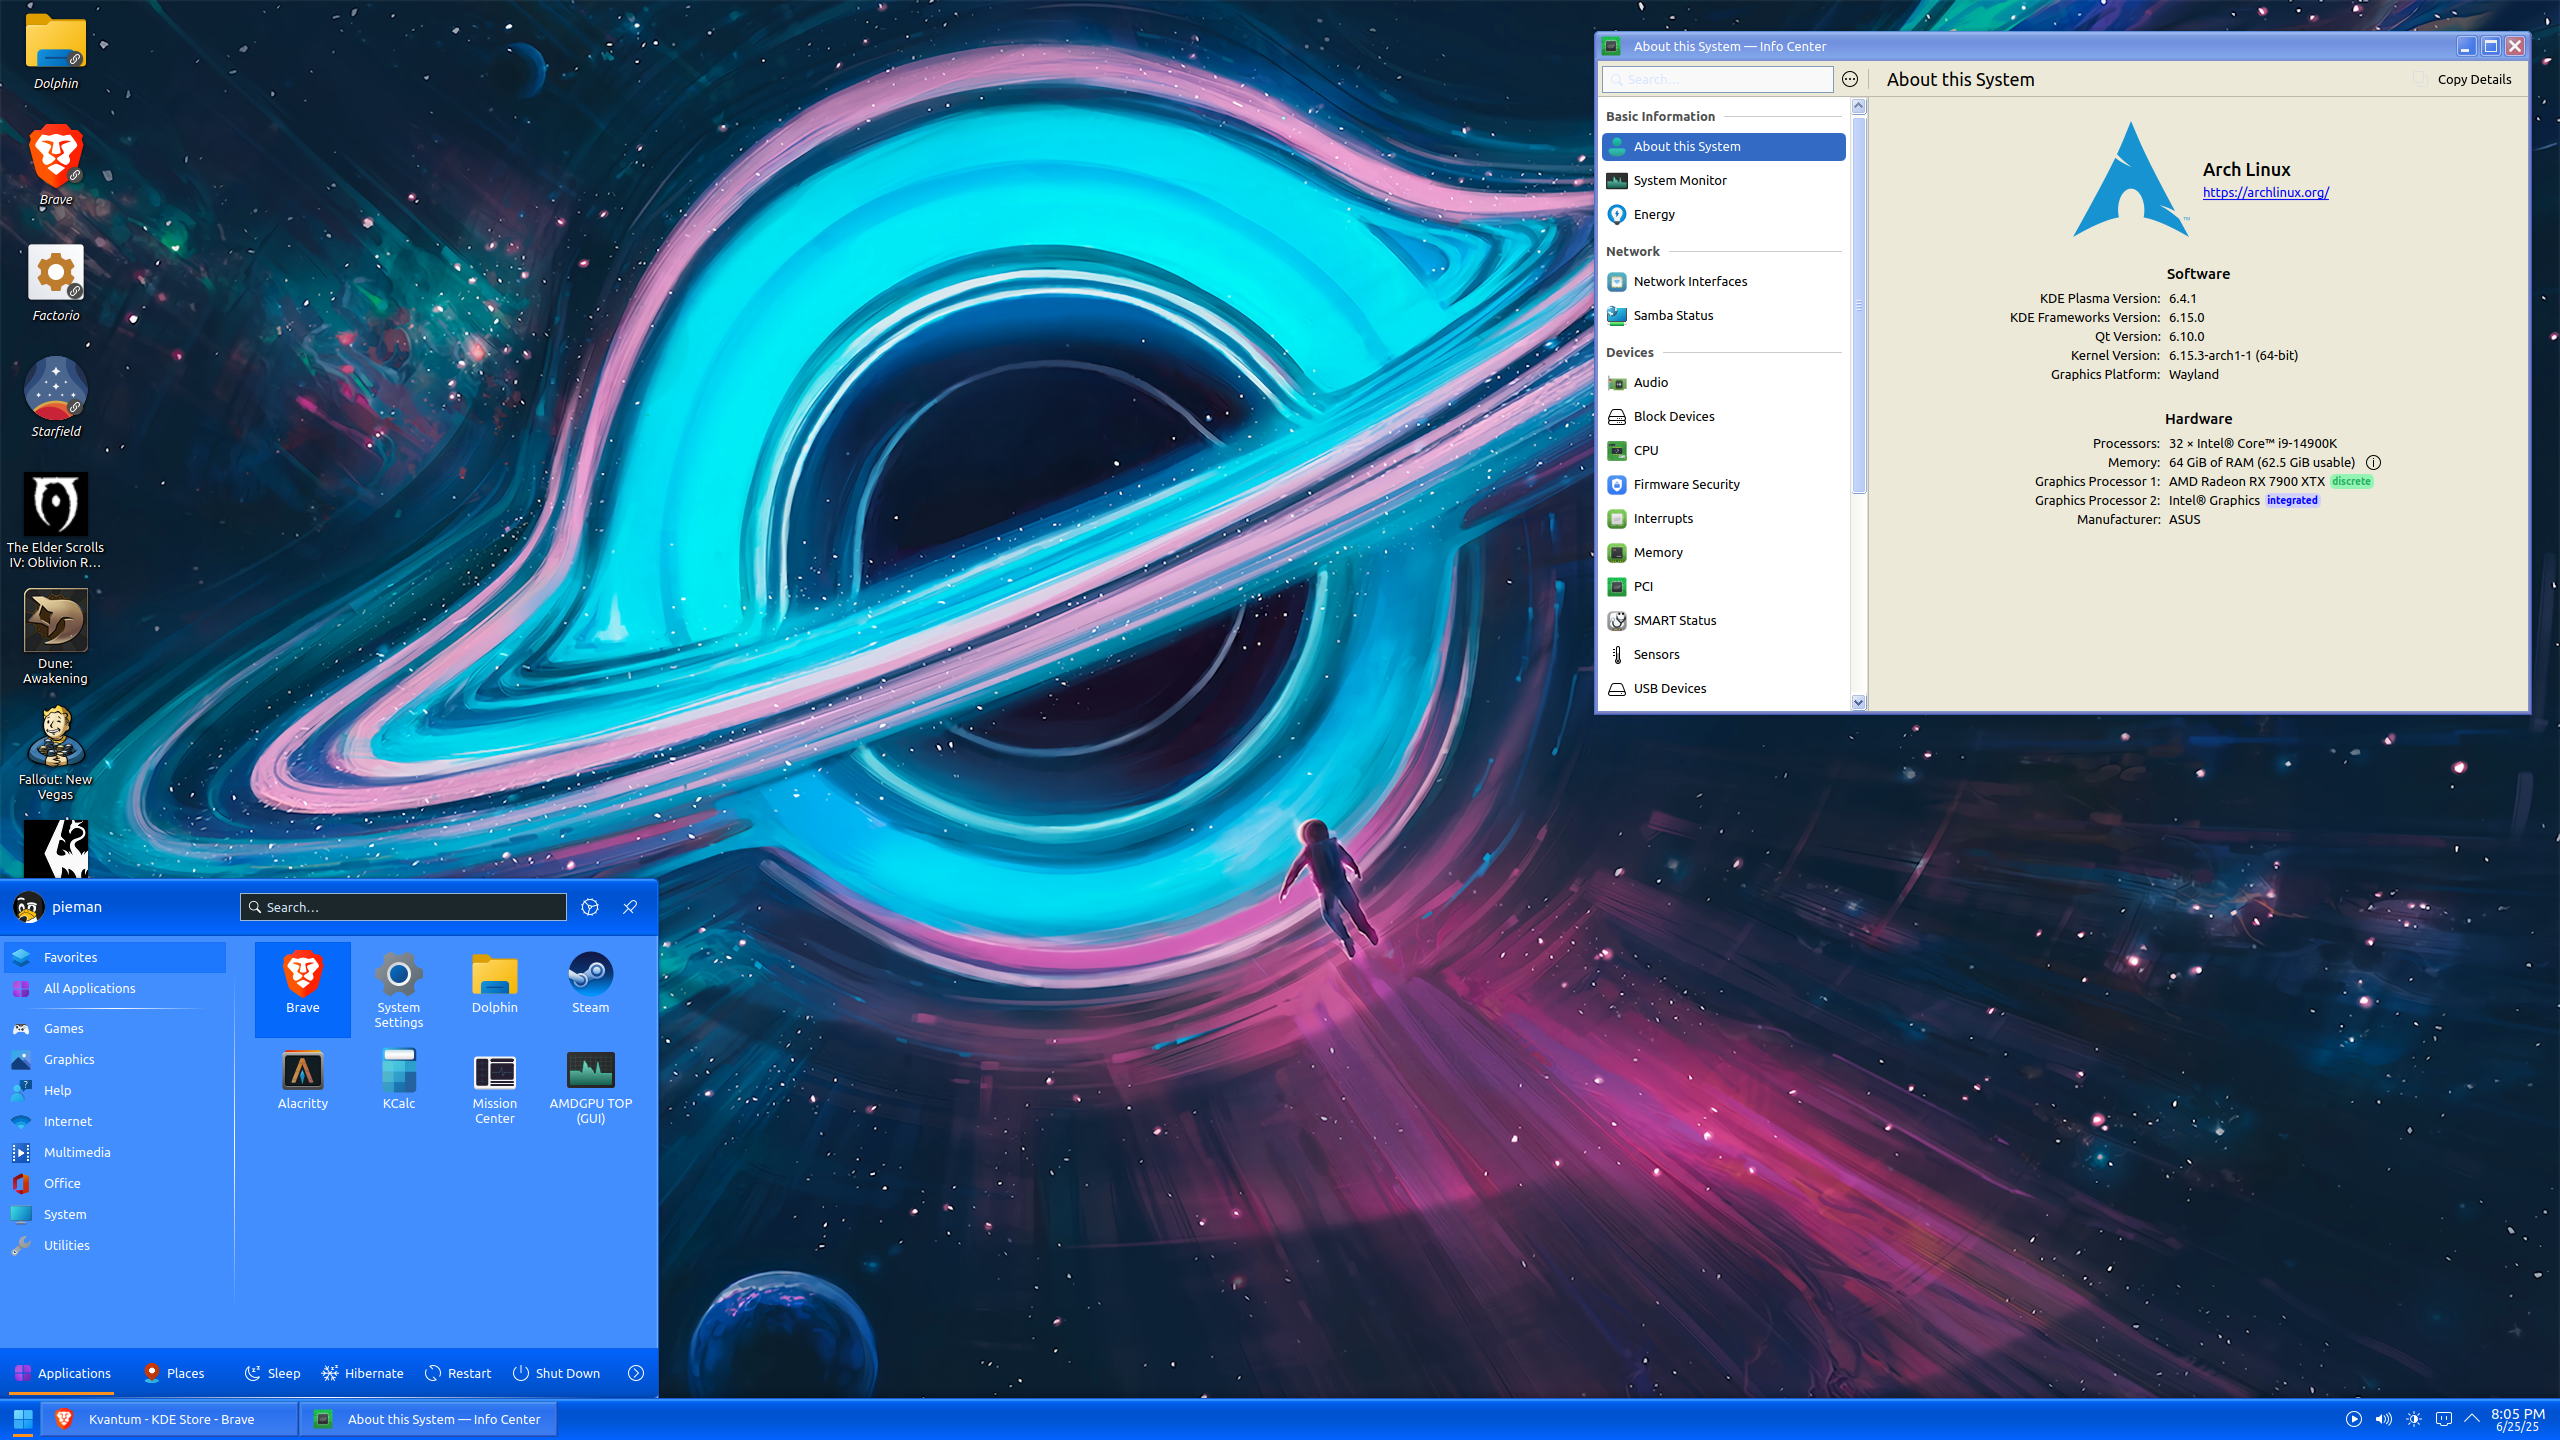Click the launcher configure icon beside search

(590, 907)
